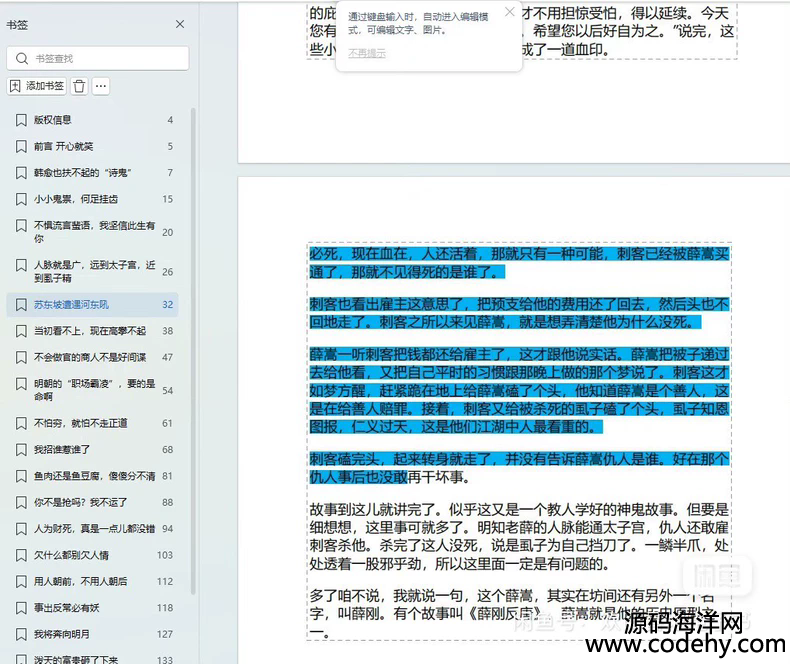Click page number 127 in bookmark list
This screenshot has height=664, width=790.
[165, 634]
